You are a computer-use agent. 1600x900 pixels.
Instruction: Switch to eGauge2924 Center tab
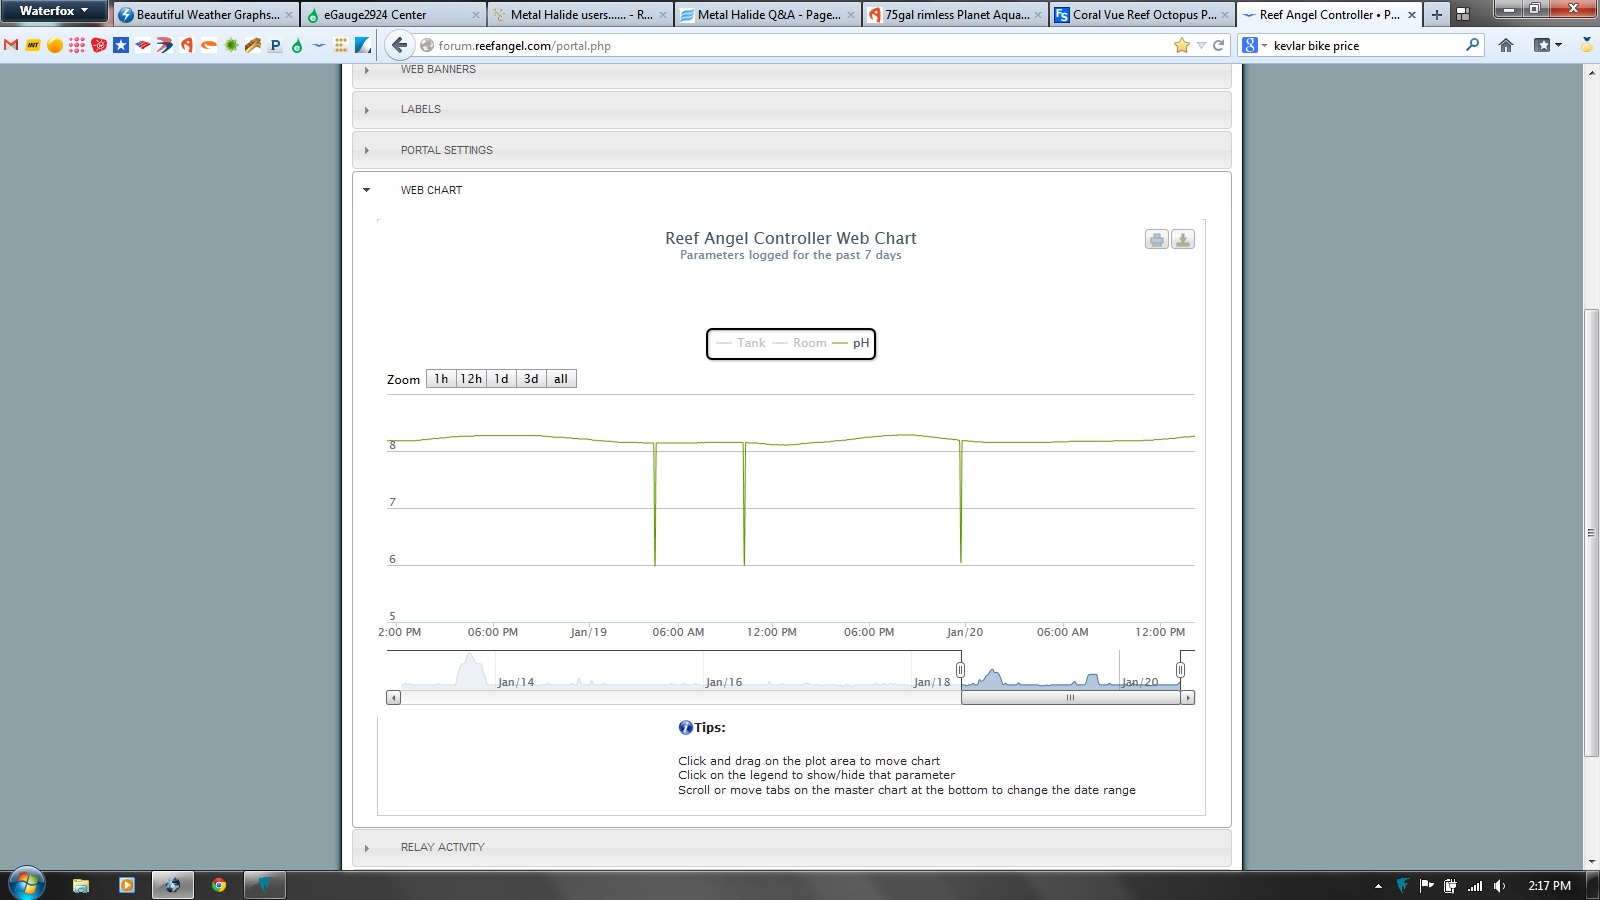392,15
